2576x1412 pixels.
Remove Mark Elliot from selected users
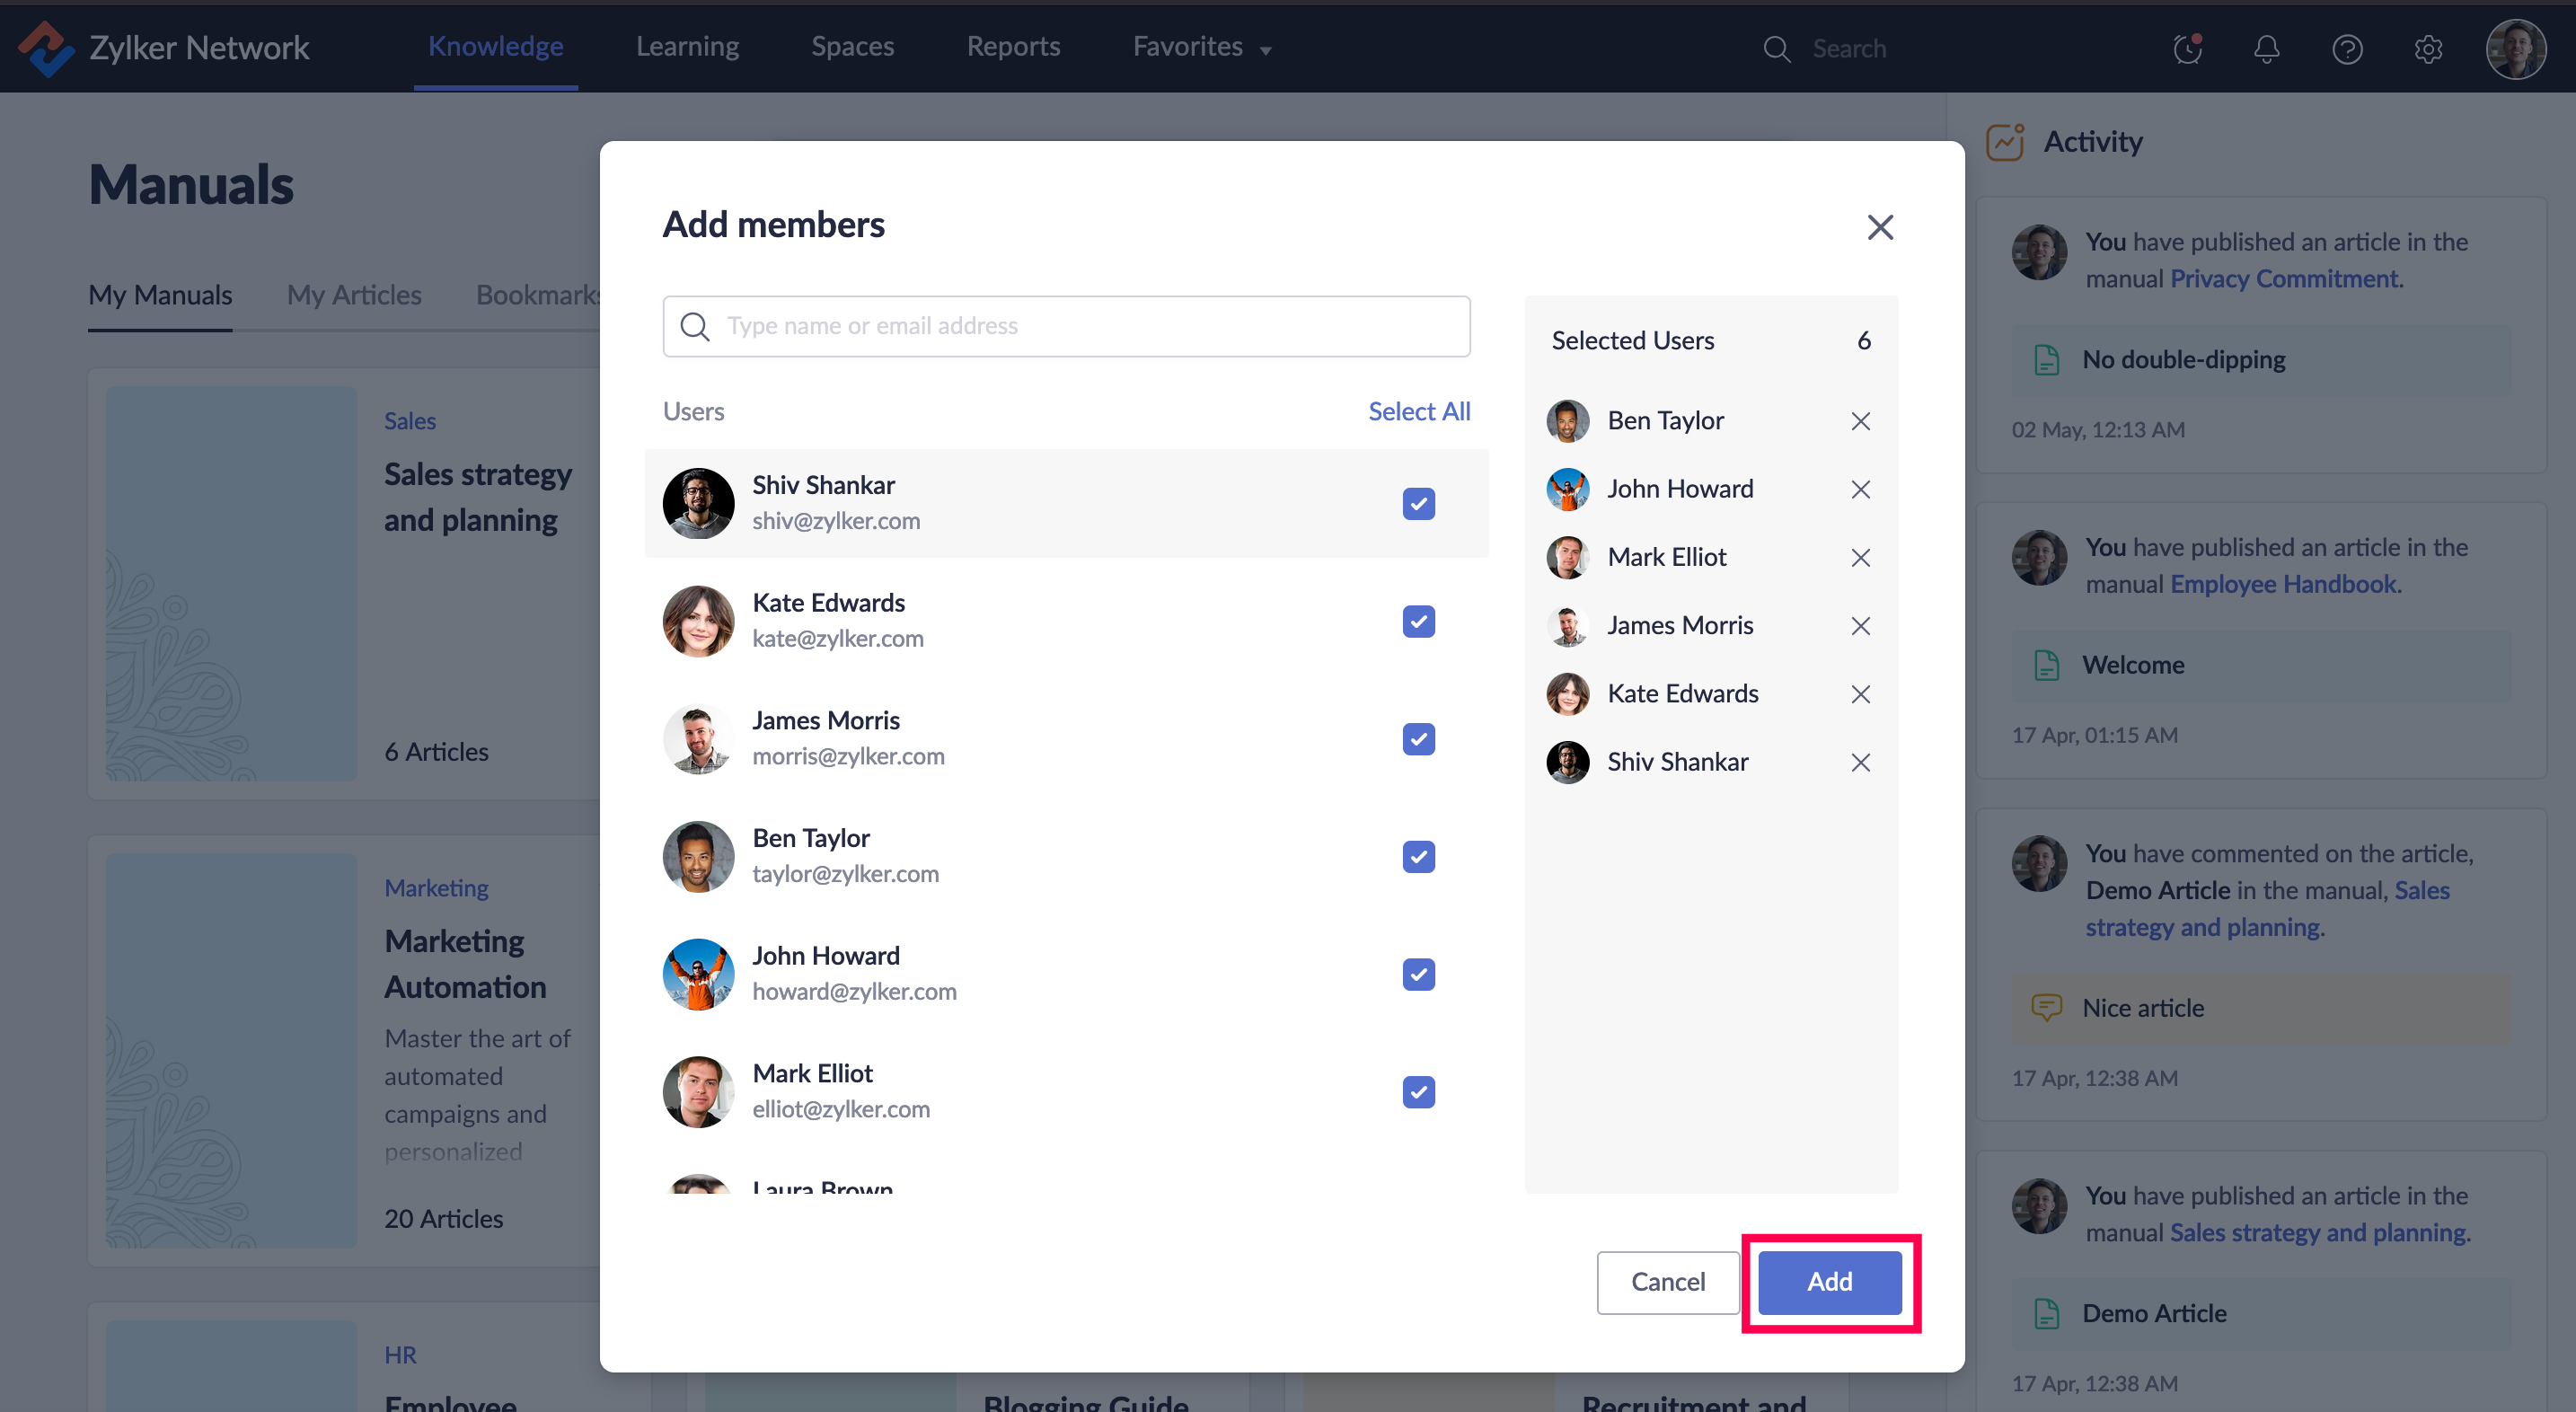click(1860, 557)
